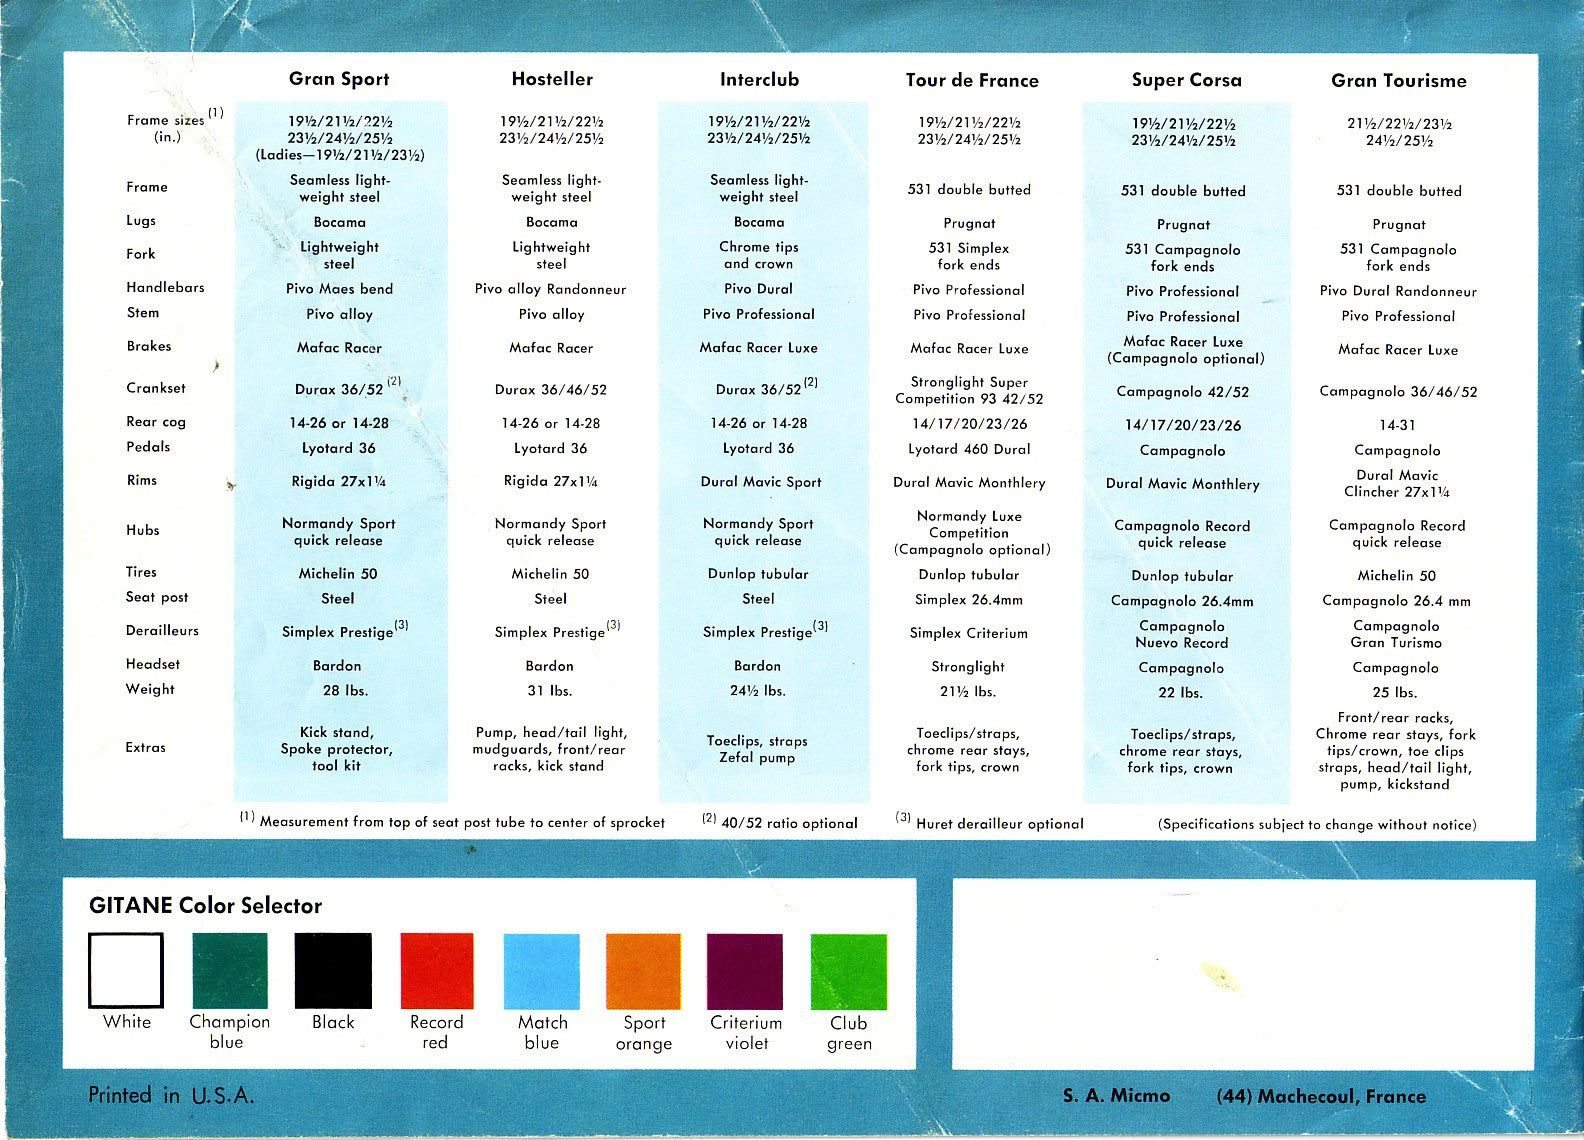Click 'Kick stand, Spoke protector, tool kit' cell
1584x1140 pixels.
click(337, 749)
